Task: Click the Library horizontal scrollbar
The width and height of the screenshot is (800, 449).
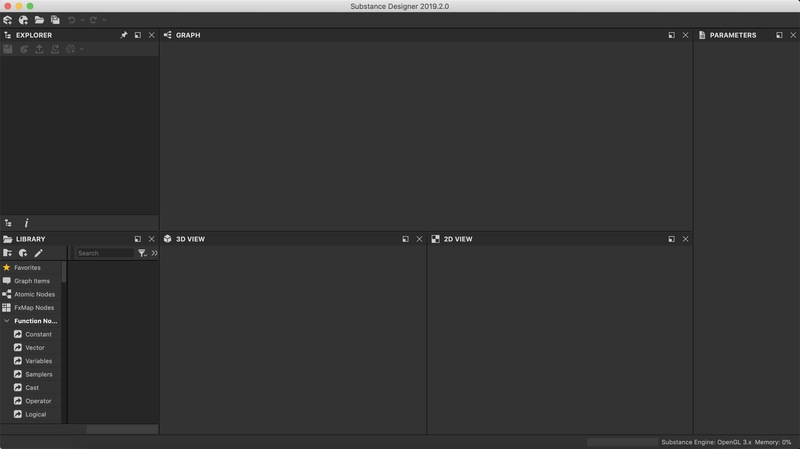Action: (x=122, y=429)
